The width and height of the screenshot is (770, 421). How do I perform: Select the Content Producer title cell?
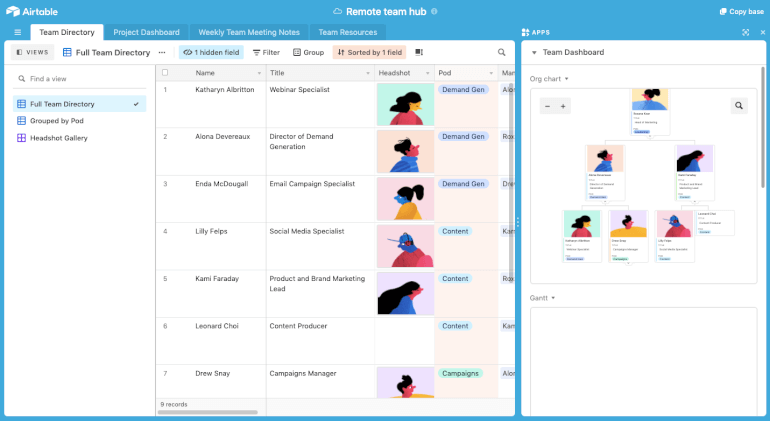point(320,341)
